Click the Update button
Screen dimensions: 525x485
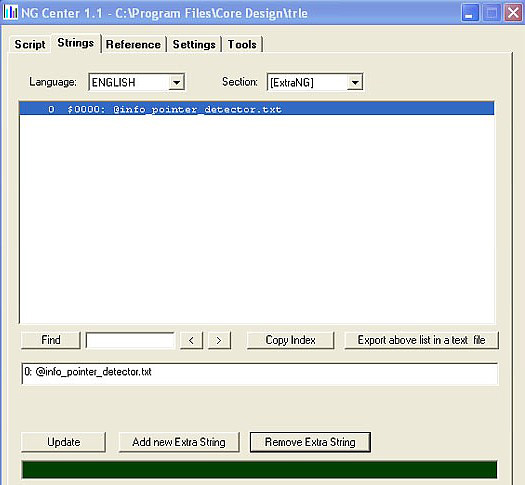tap(64, 442)
